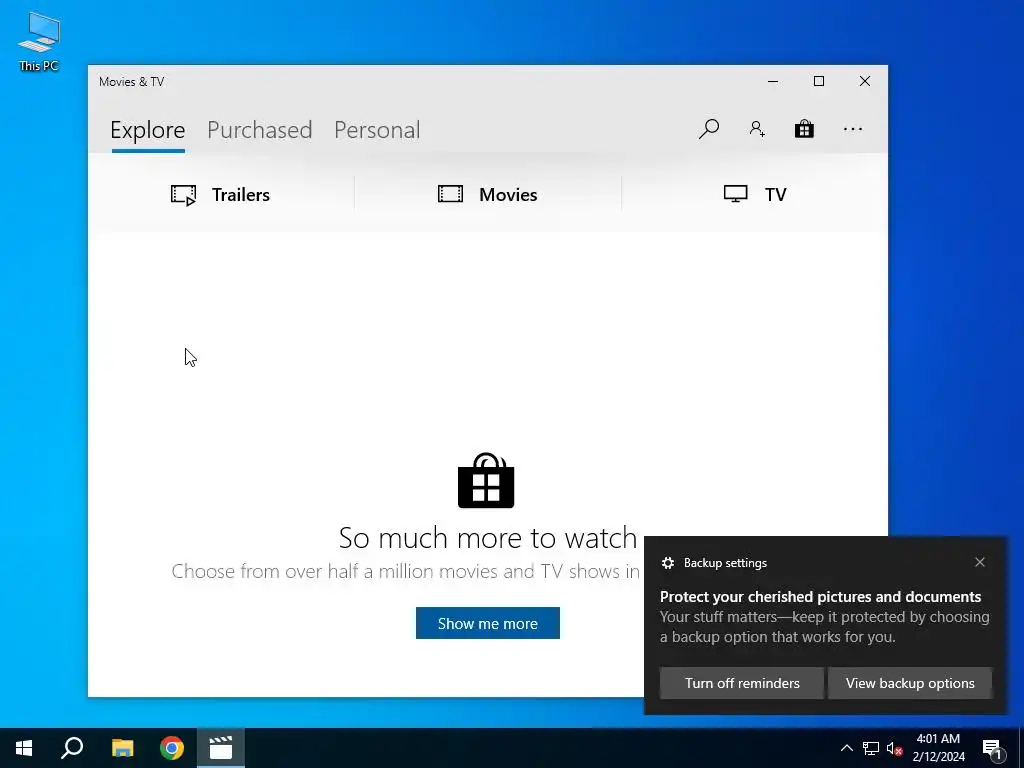This screenshot has width=1024, height=768.
Task: Minimize the Movies & TV window
Action: pos(773,81)
